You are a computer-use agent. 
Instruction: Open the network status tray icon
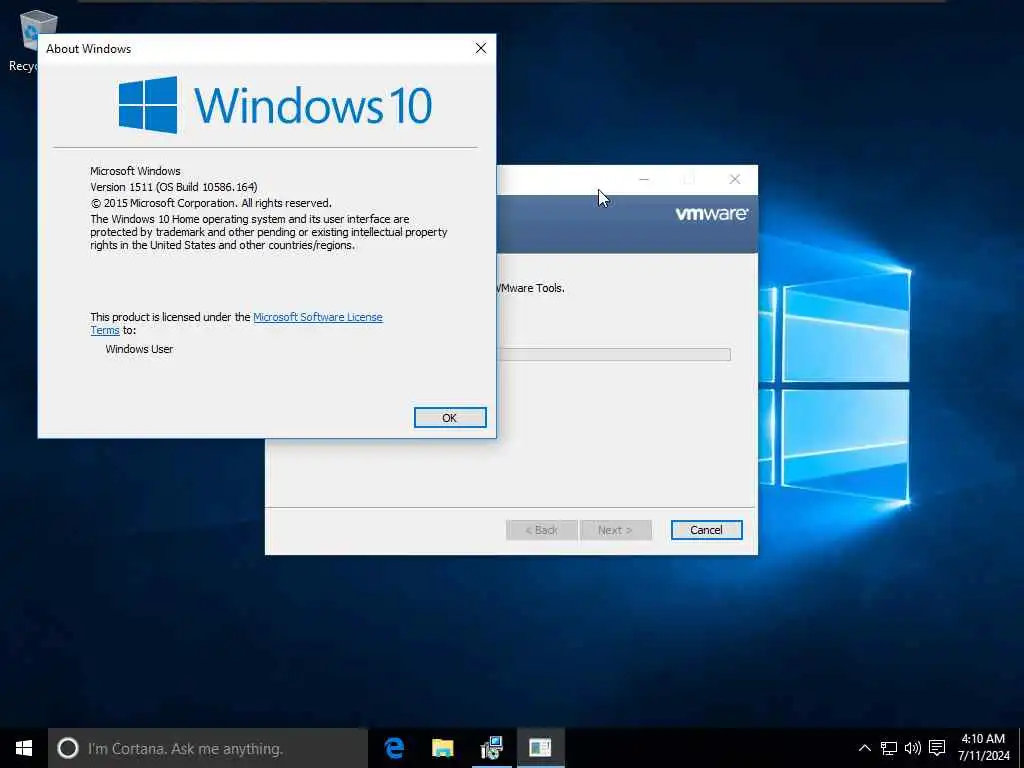click(x=888, y=748)
